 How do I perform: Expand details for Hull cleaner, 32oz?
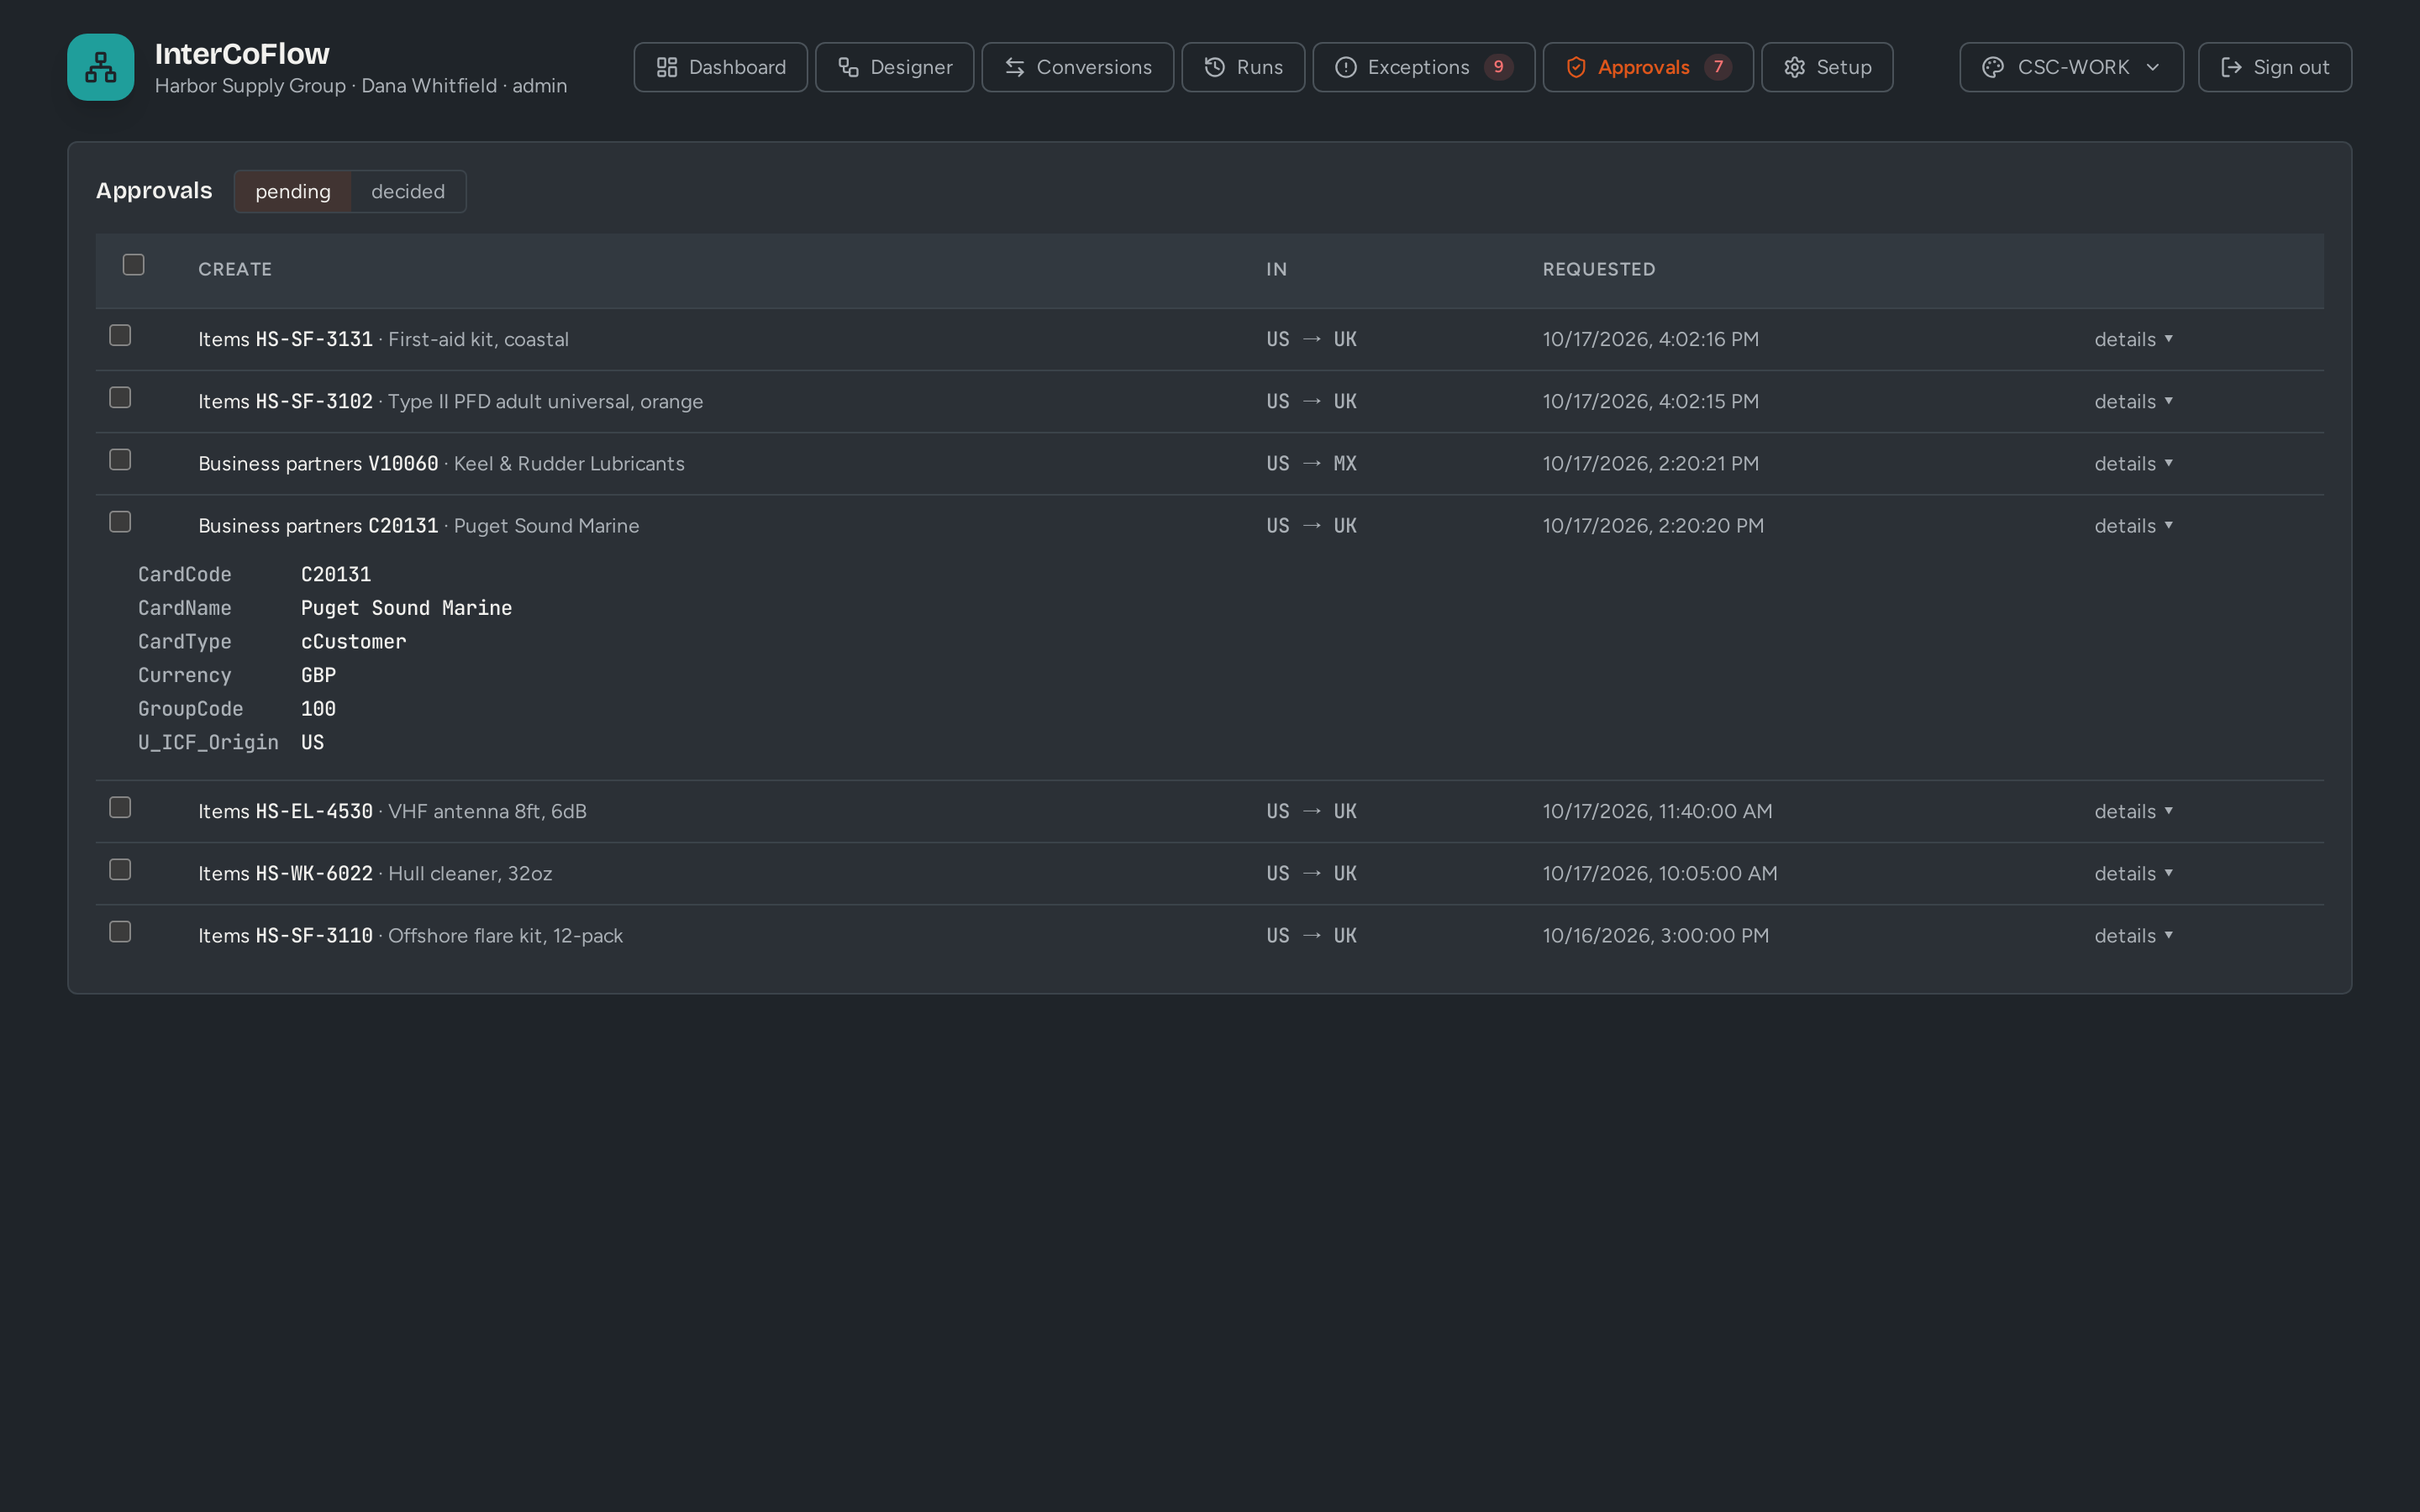pos(2133,873)
